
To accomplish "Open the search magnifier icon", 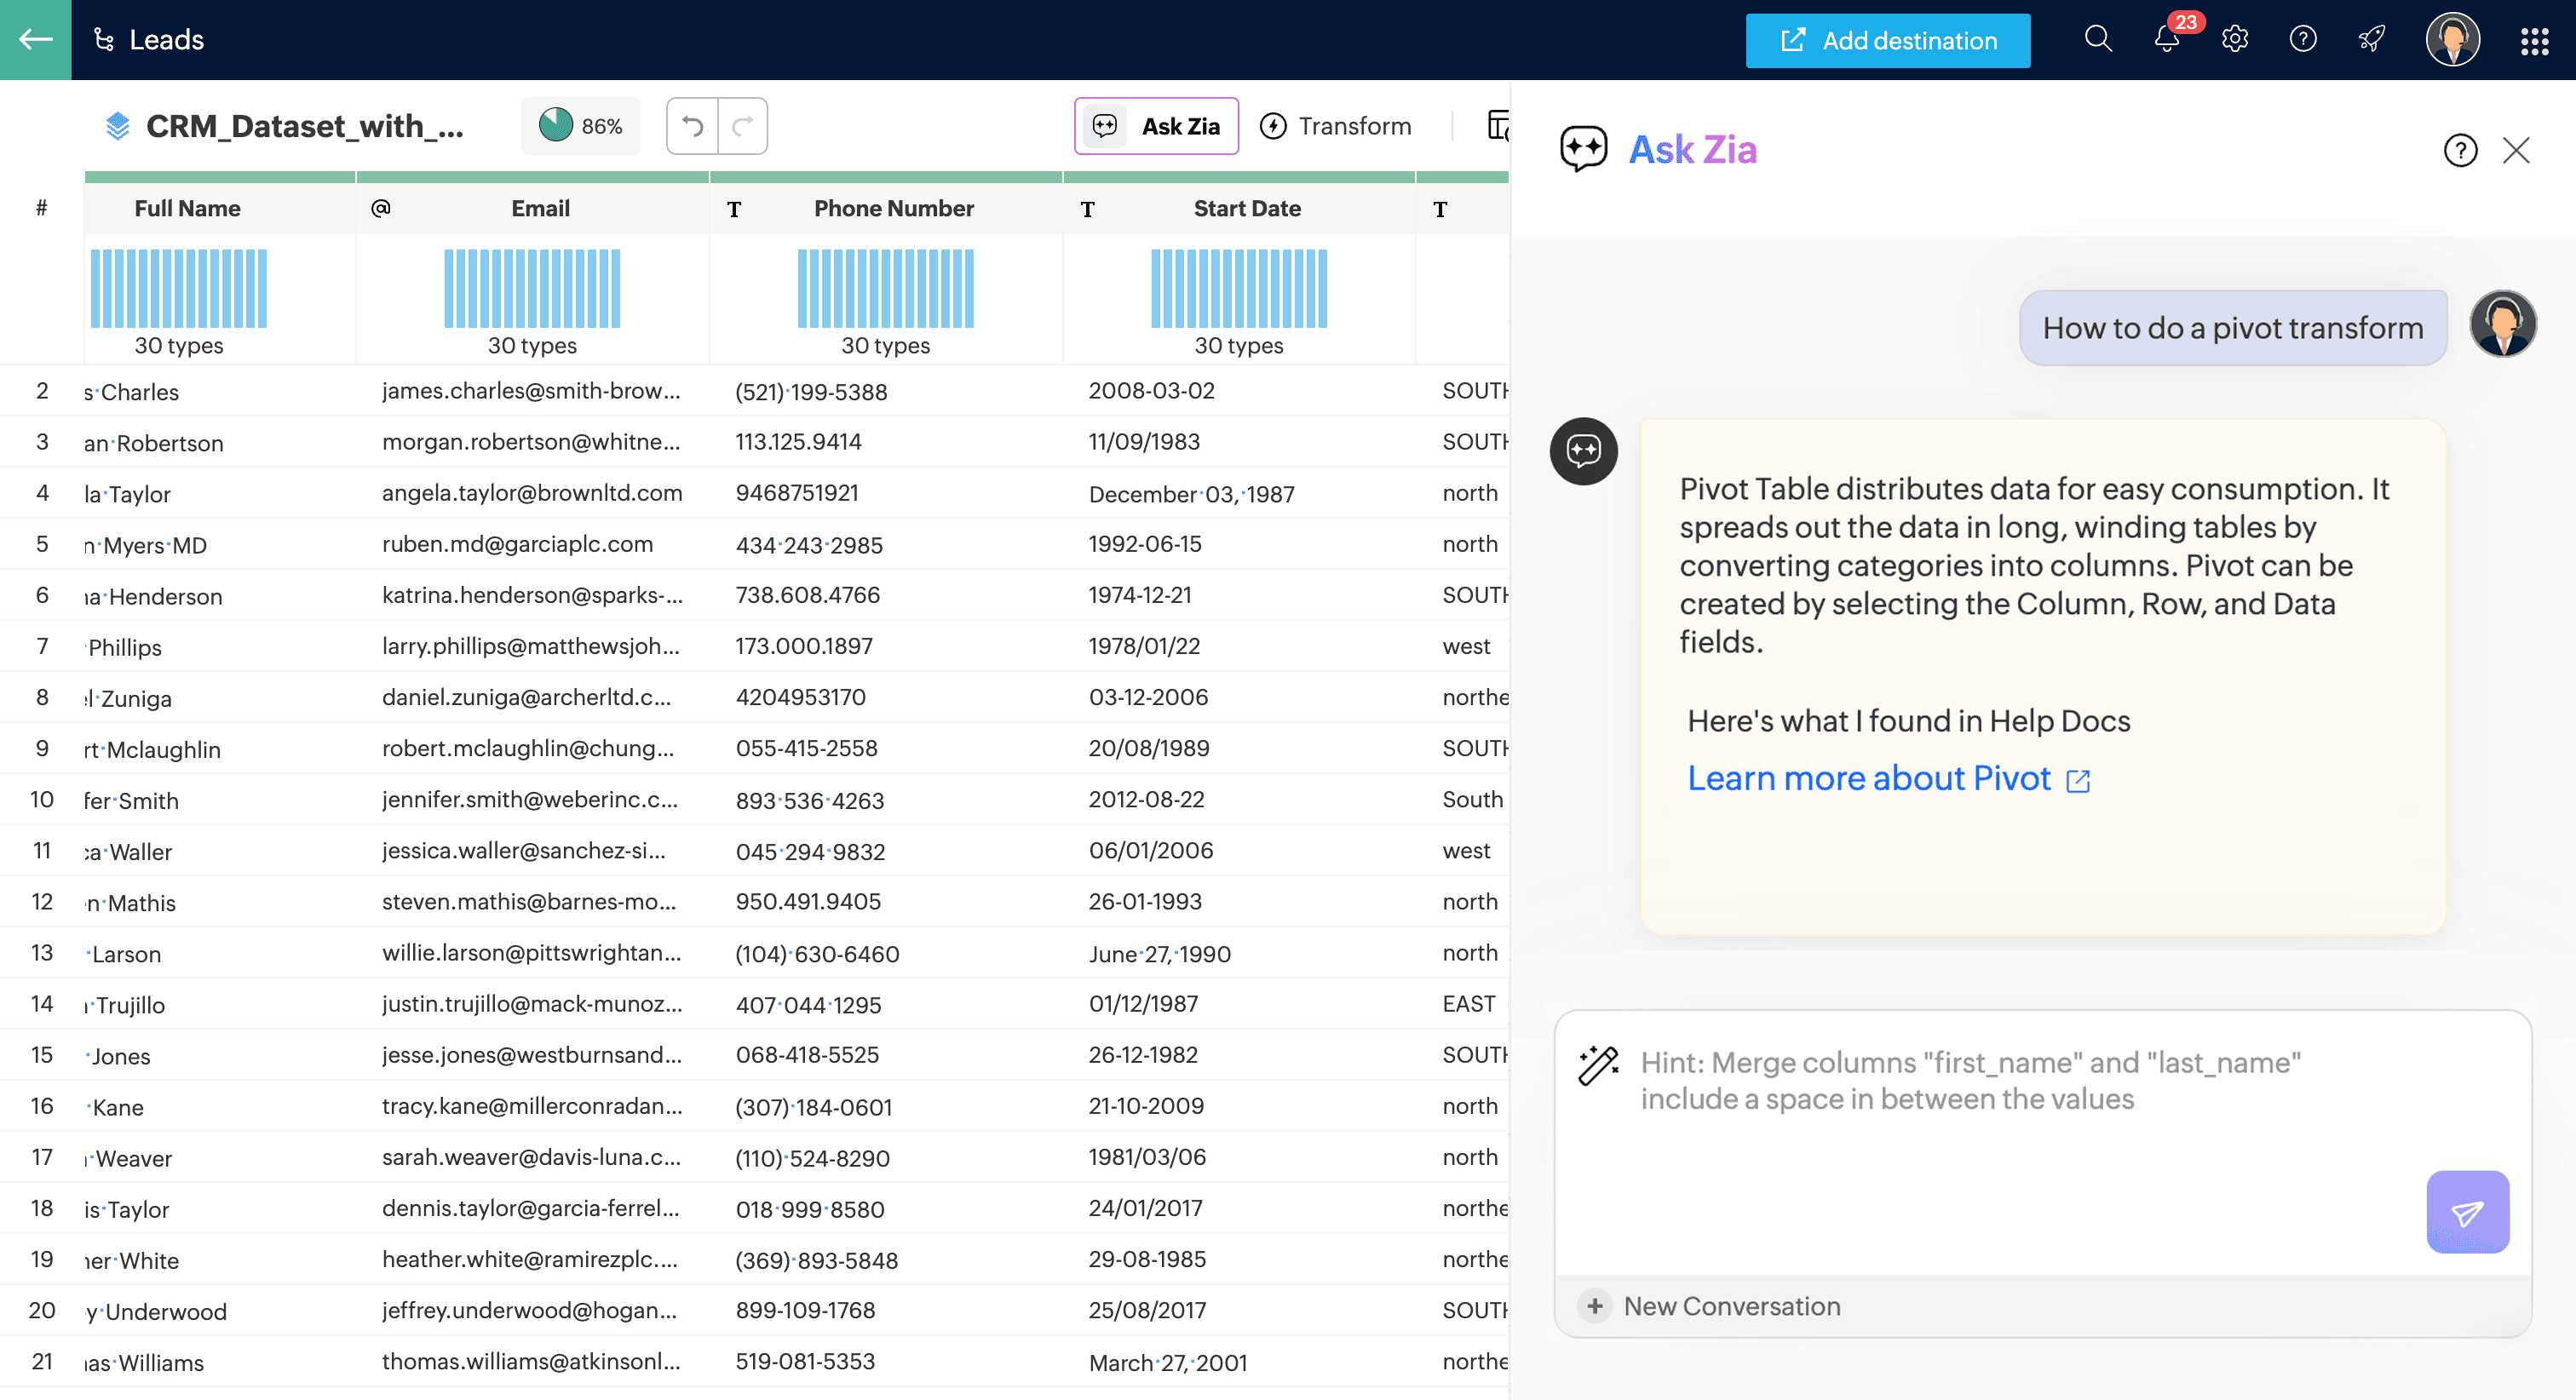I will (x=2097, y=40).
